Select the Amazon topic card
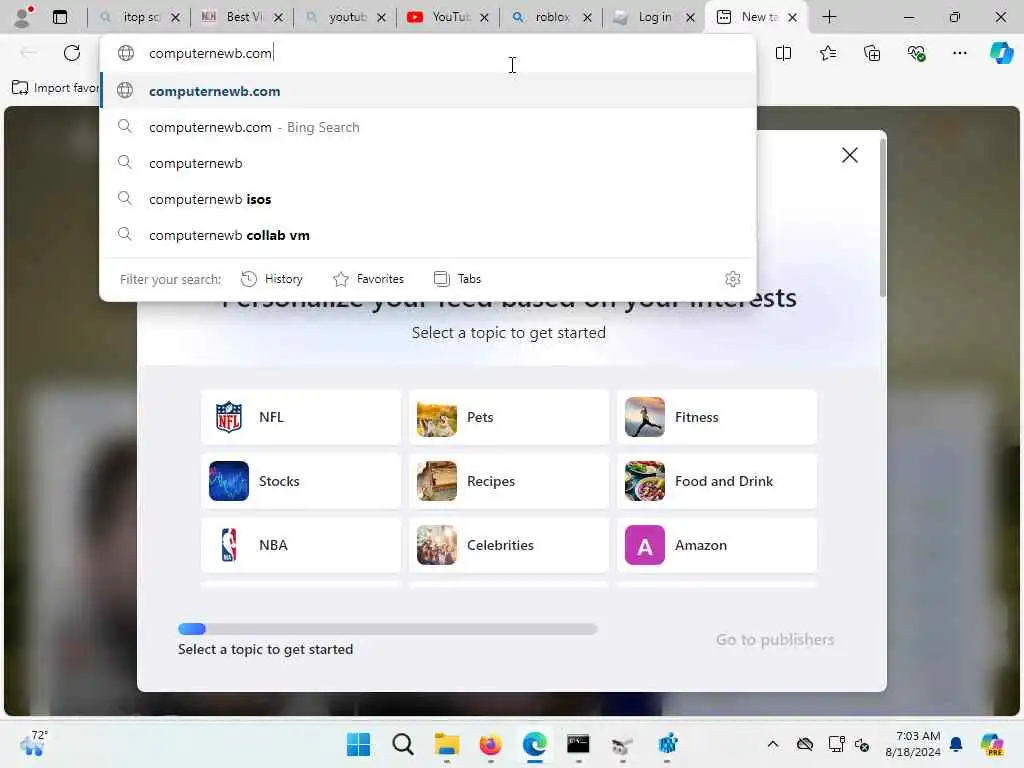 (x=717, y=545)
